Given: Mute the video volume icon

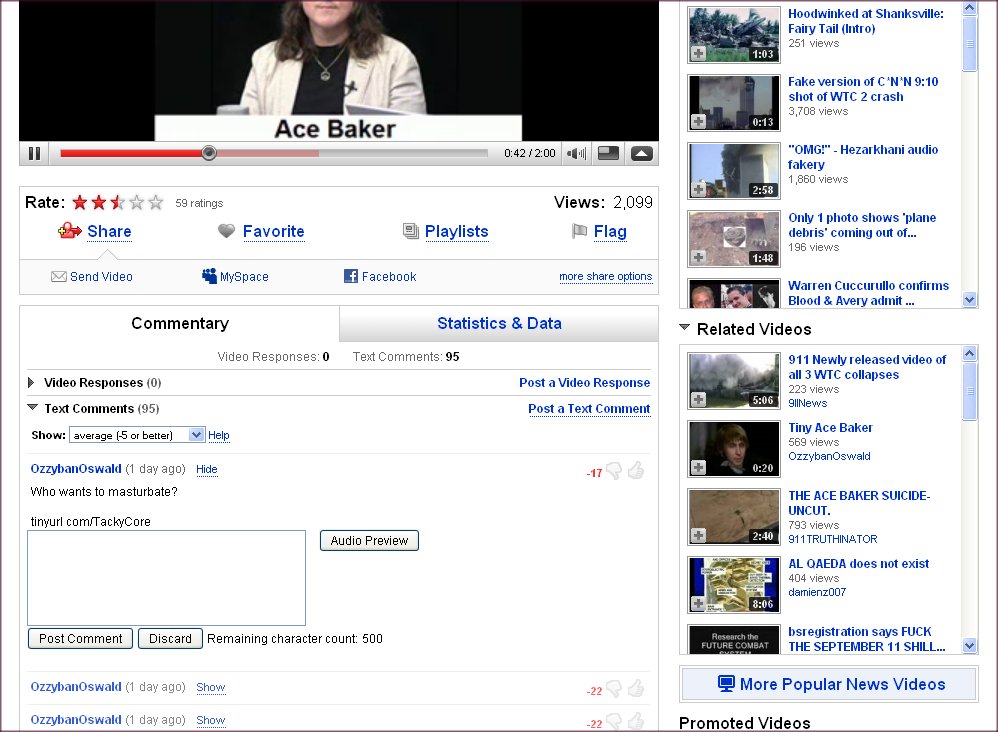Looking at the screenshot, I should pos(576,153).
